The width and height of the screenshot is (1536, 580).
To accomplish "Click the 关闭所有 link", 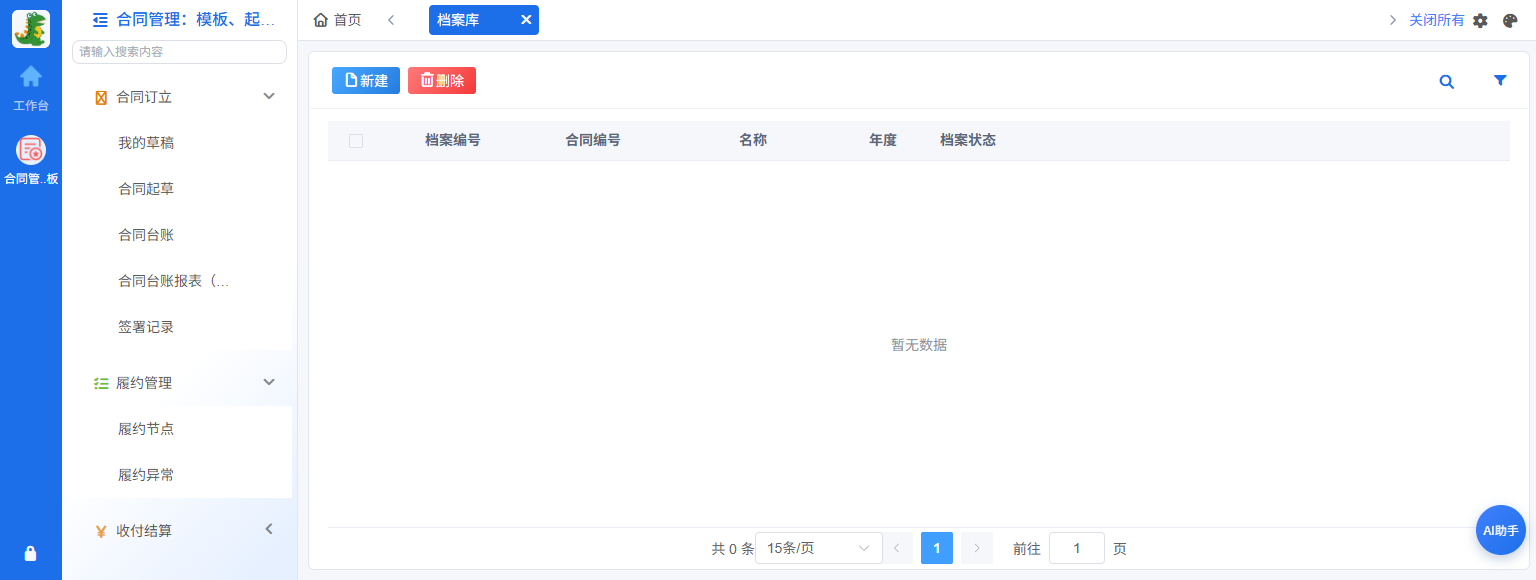I will click(x=1436, y=20).
